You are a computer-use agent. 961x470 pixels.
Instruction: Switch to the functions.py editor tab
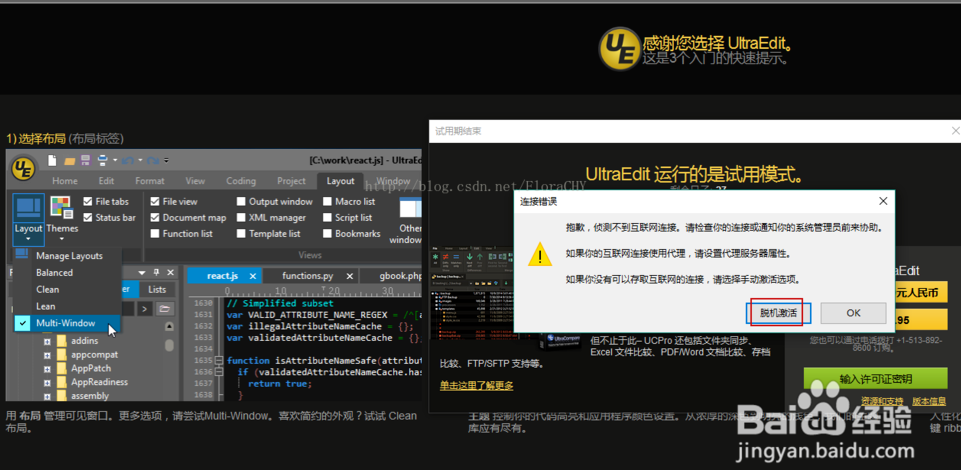coord(309,276)
